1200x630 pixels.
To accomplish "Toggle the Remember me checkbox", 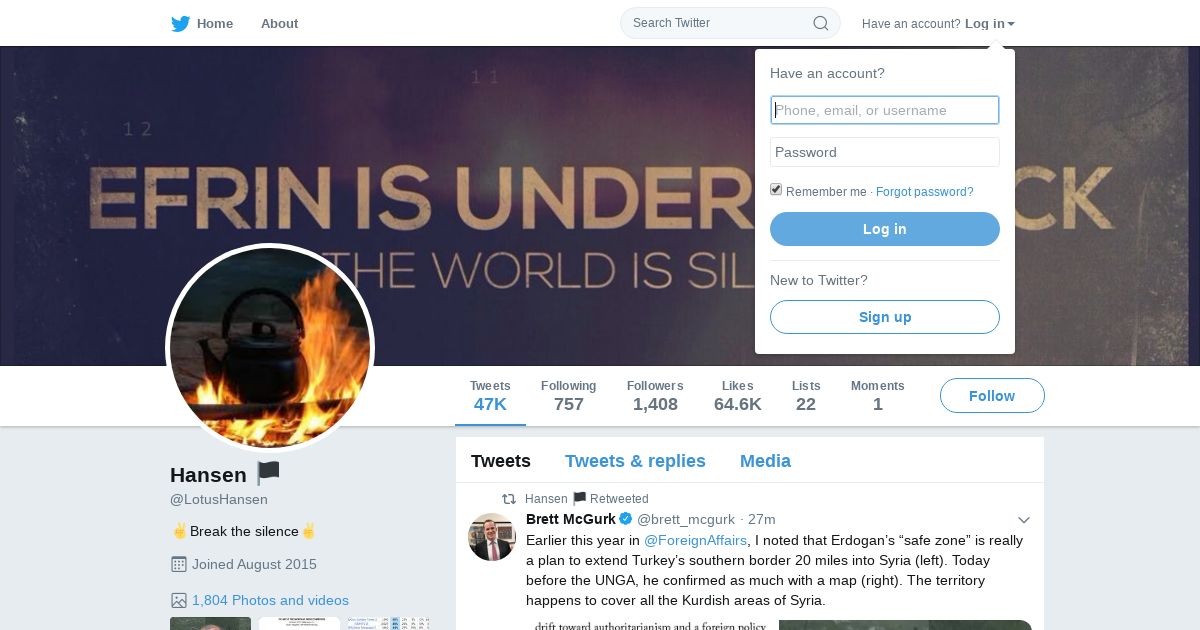I will coord(776,190).
